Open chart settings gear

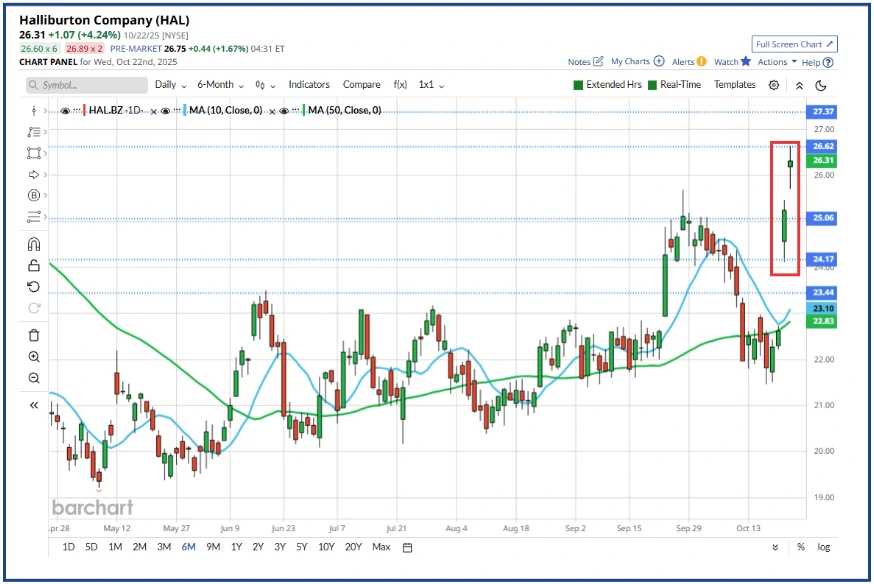click(x=773, y=85)
